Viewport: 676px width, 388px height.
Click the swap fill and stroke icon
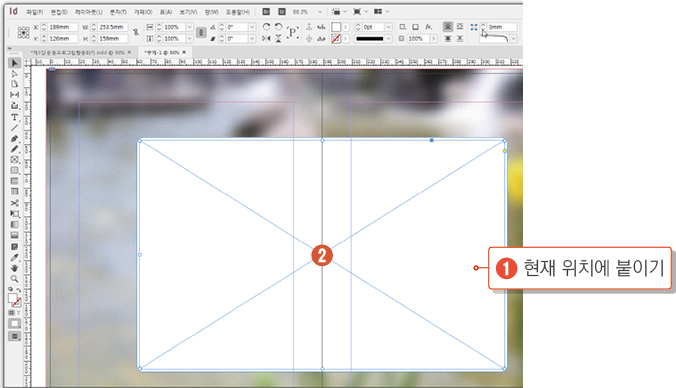[19, 291]
